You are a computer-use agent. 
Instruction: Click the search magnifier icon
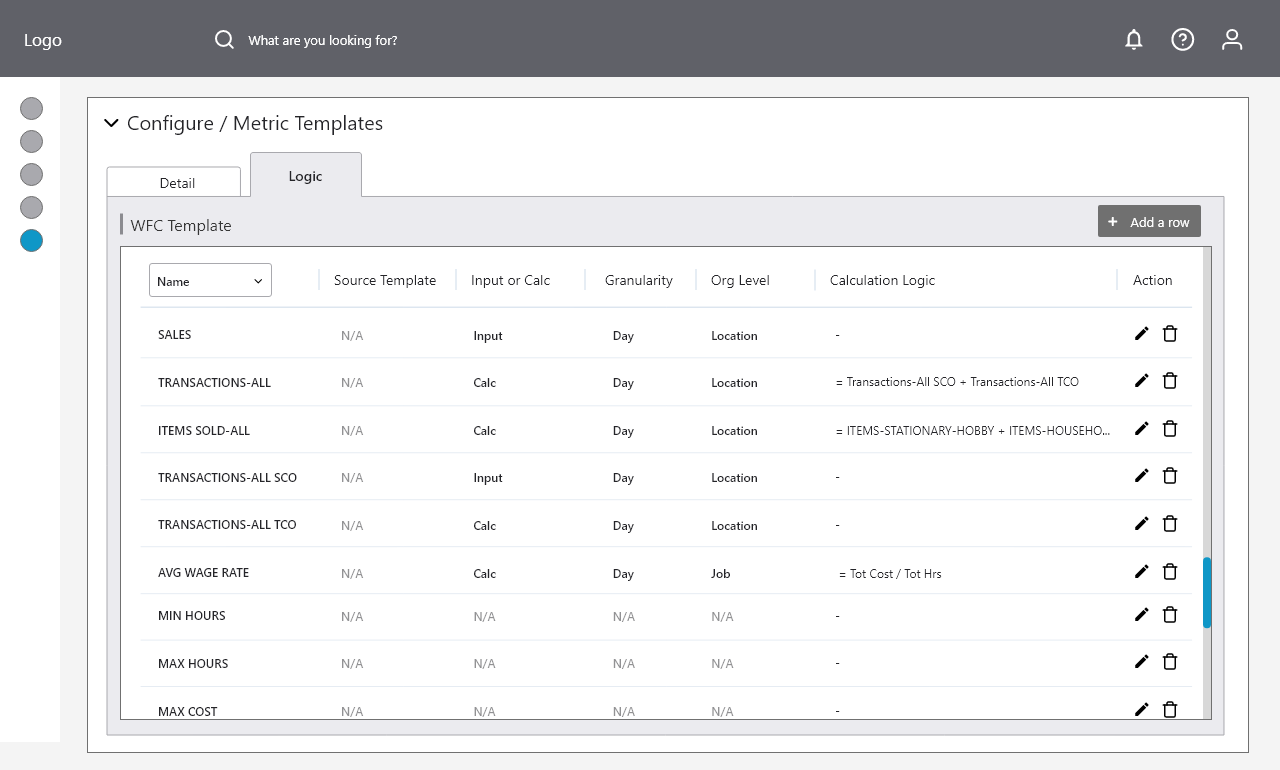pyautogui.click(x=225, y=40)
